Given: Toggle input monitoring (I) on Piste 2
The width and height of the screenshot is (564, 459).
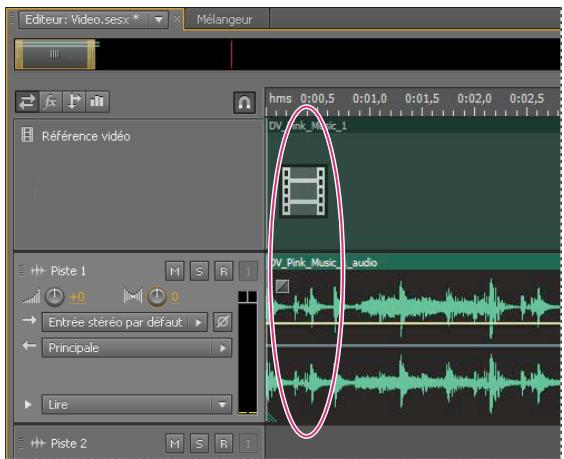Looking at the screenshot, I should (x=248, y=444).
